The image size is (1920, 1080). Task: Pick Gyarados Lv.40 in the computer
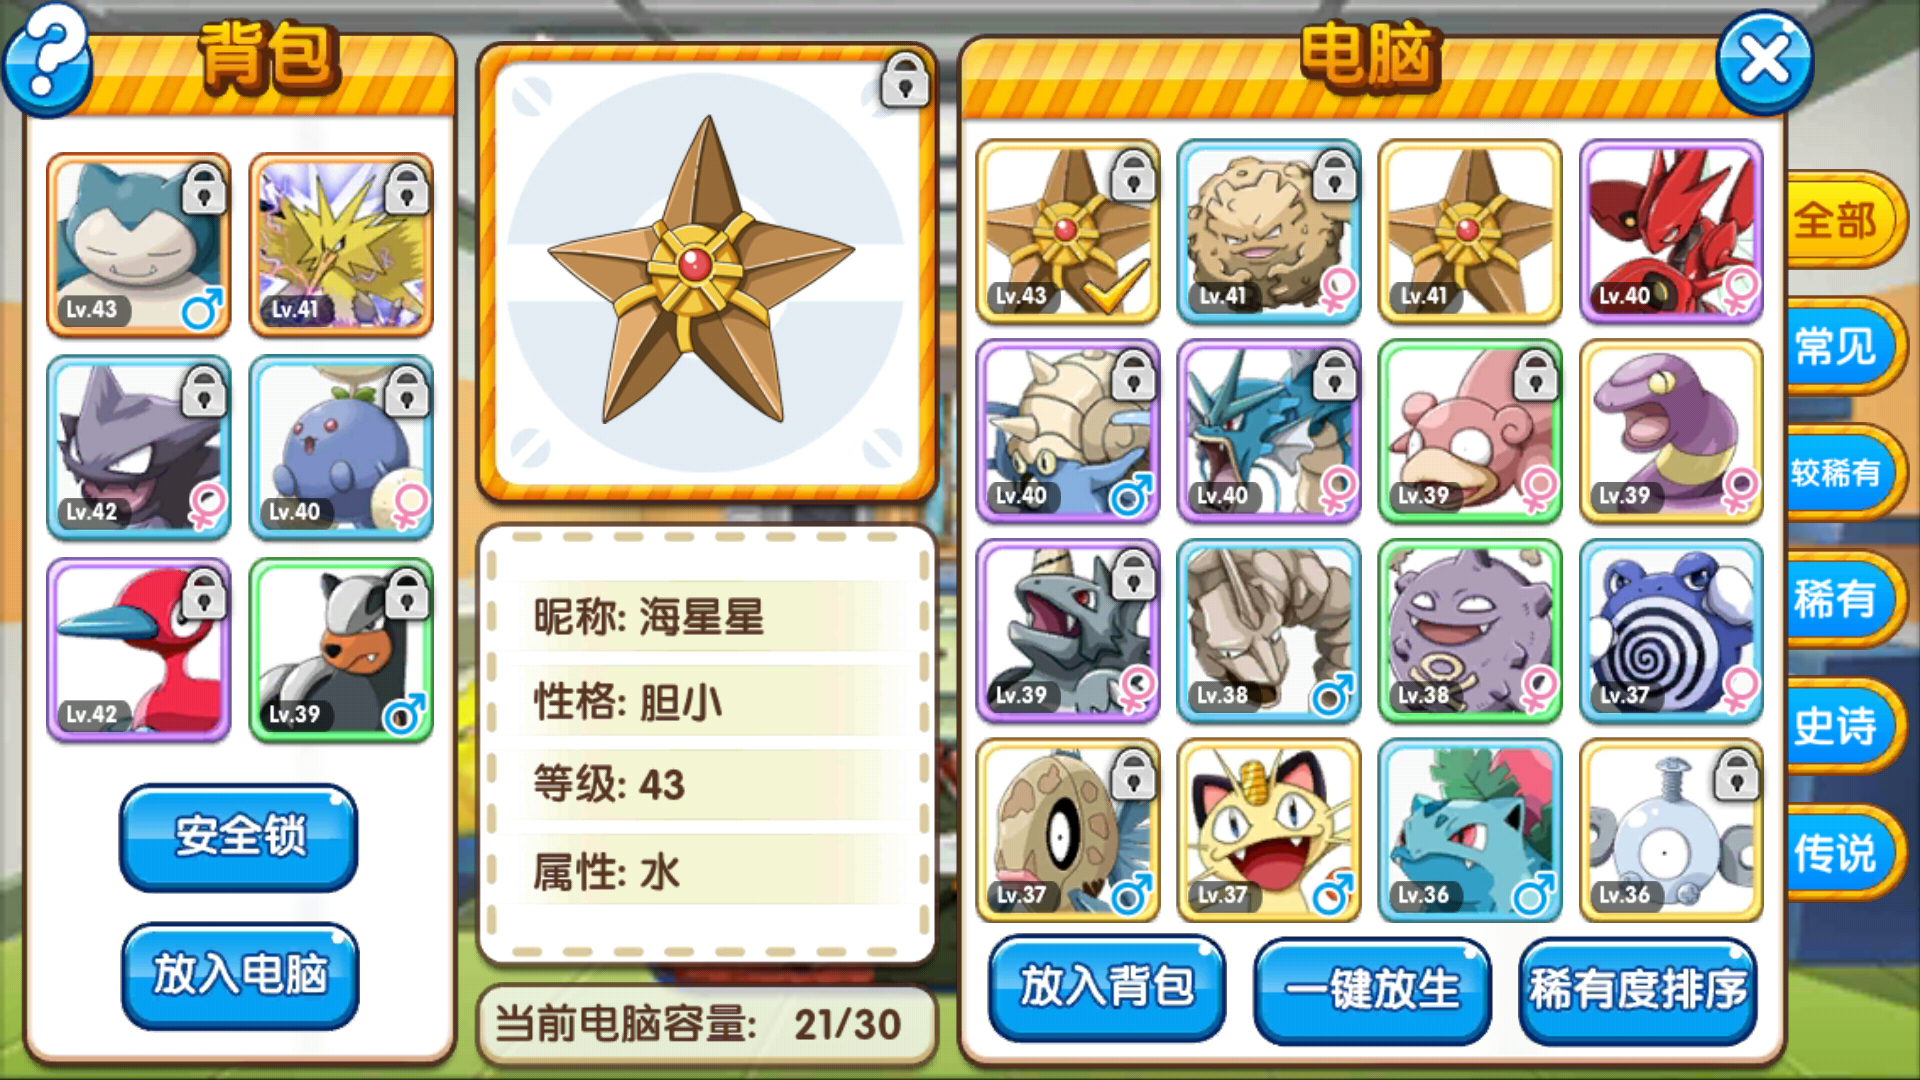(x=1269, y=431)
